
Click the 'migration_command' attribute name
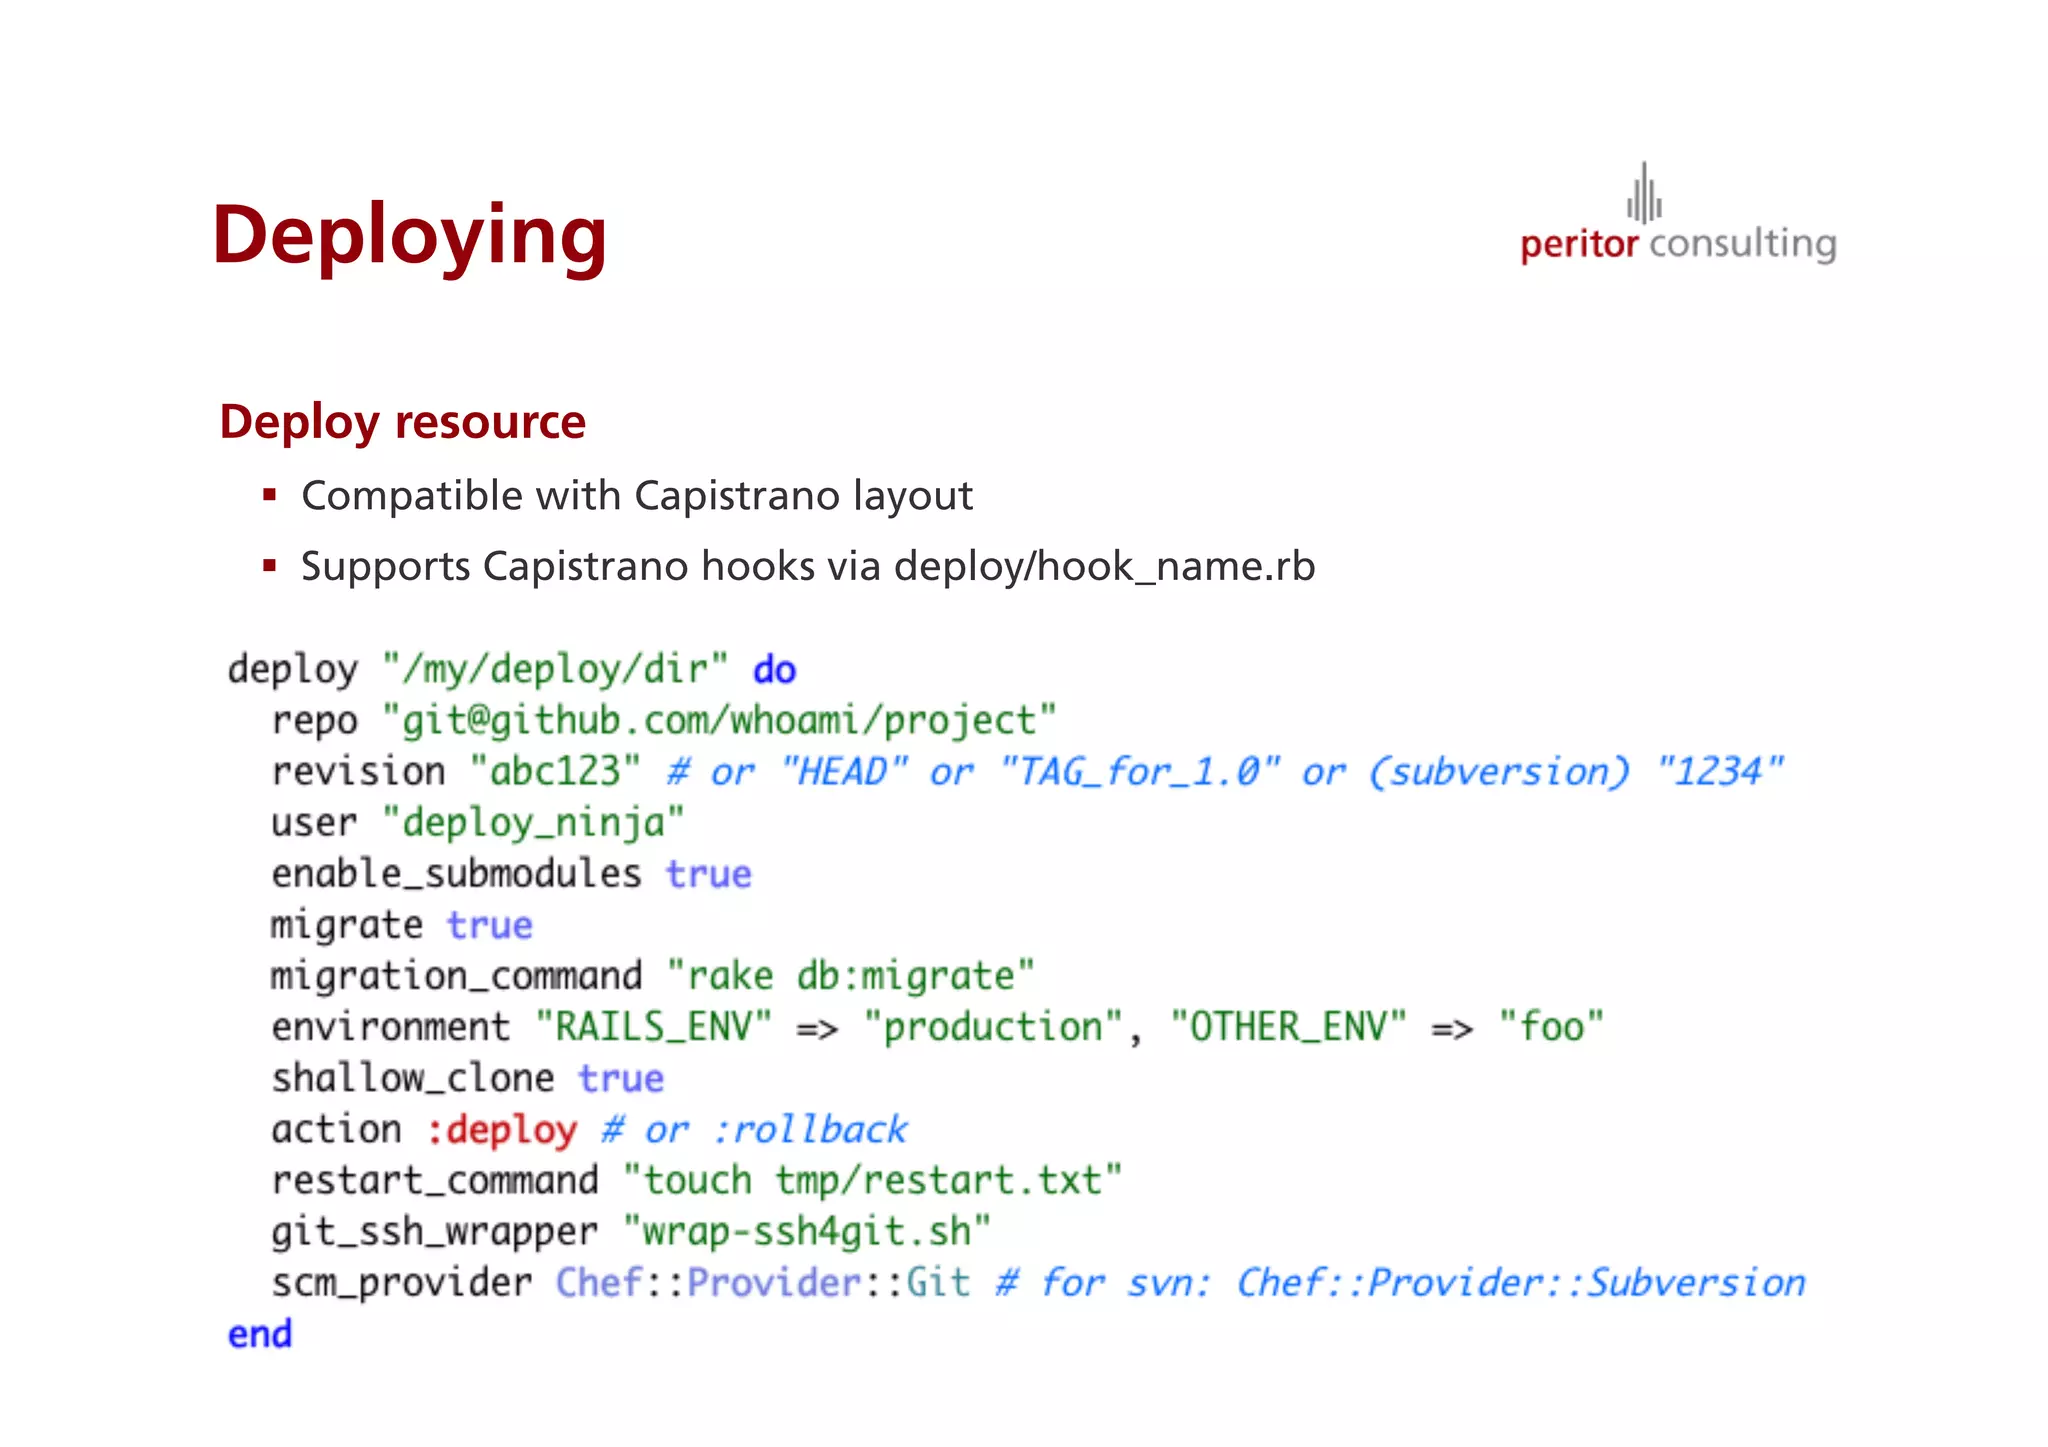point(456,977)
